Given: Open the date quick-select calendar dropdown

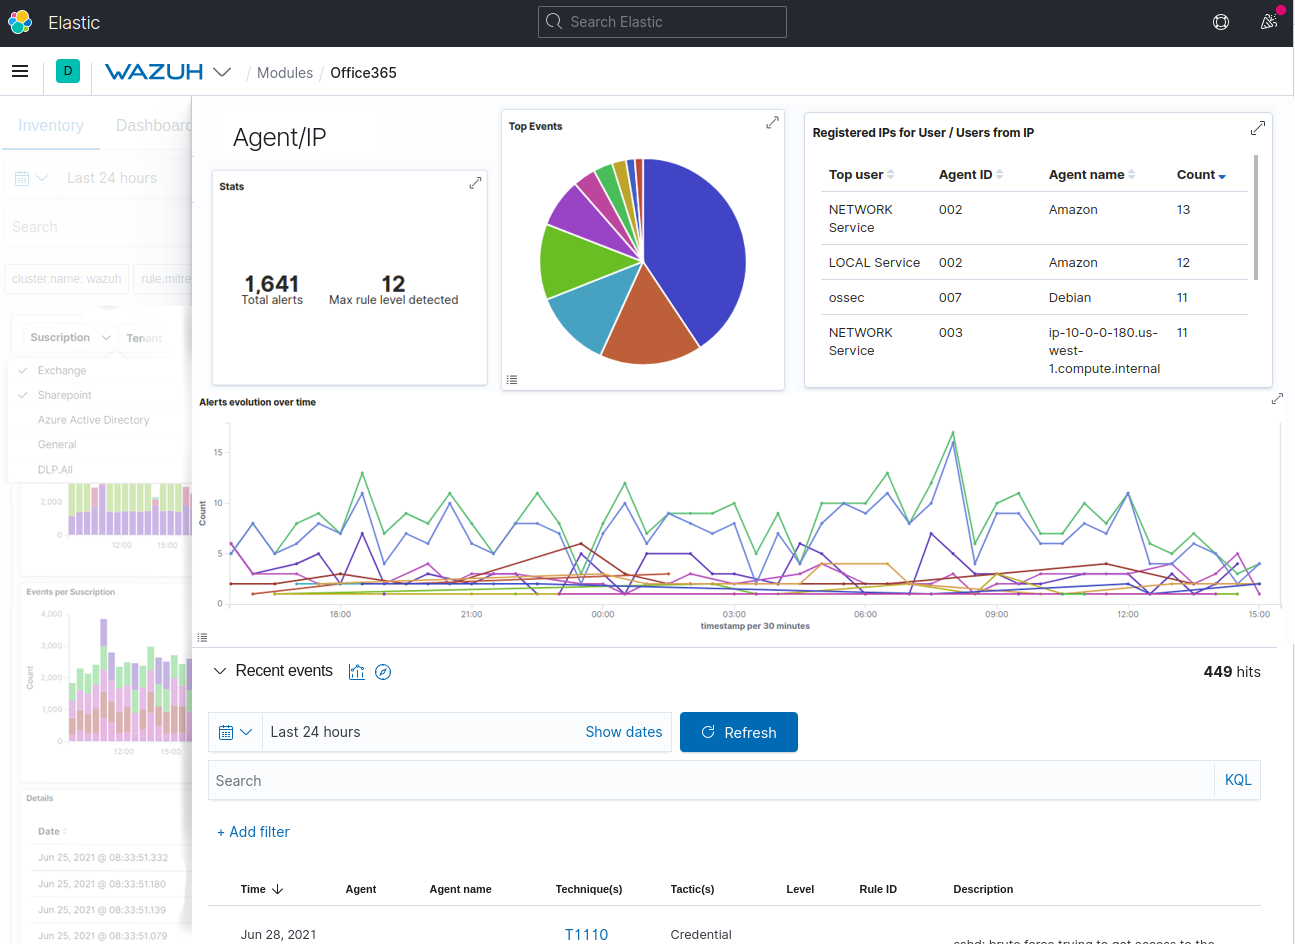Looking at the screenshot, I should click(x=235, y=731).
